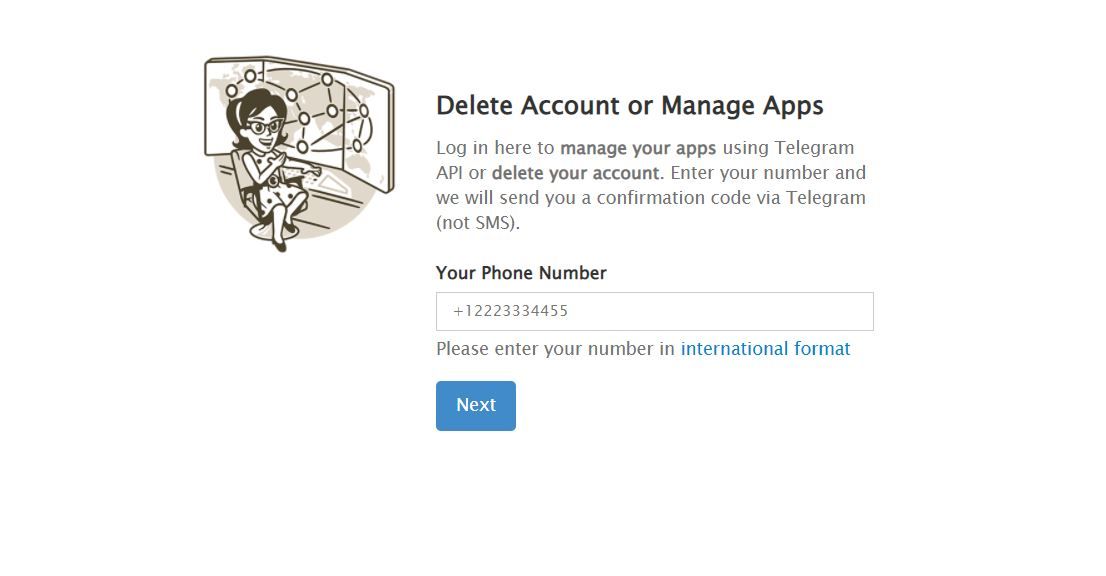Screen dimensions: 1106x576
Task: Click the blue Next button
Action: [x=475, y=405]
